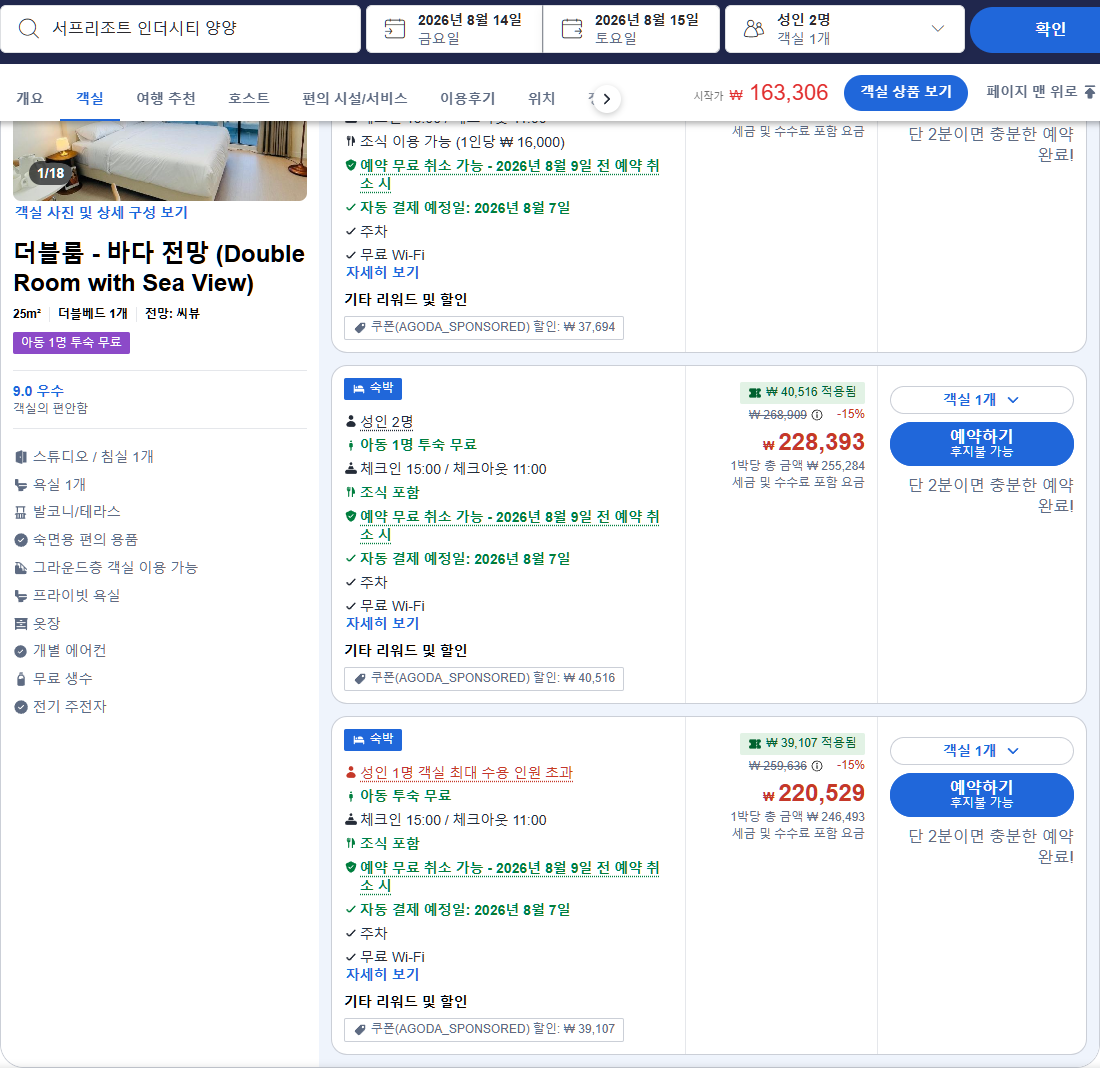
Task: Click coupon tag 할인 ₩ 39,107
Action: pyautogui.click(x=484, y=1029)
